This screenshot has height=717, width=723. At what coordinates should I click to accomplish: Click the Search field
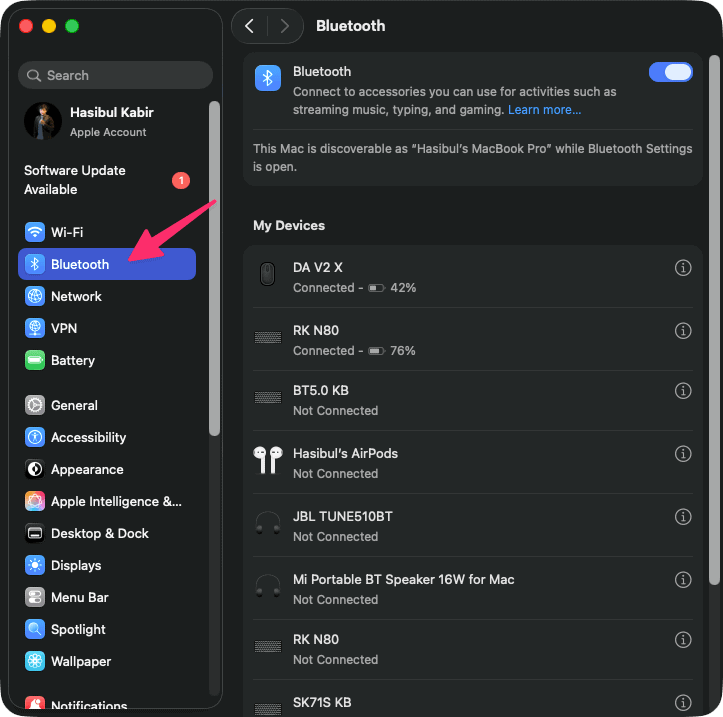[x=115, y=75]
